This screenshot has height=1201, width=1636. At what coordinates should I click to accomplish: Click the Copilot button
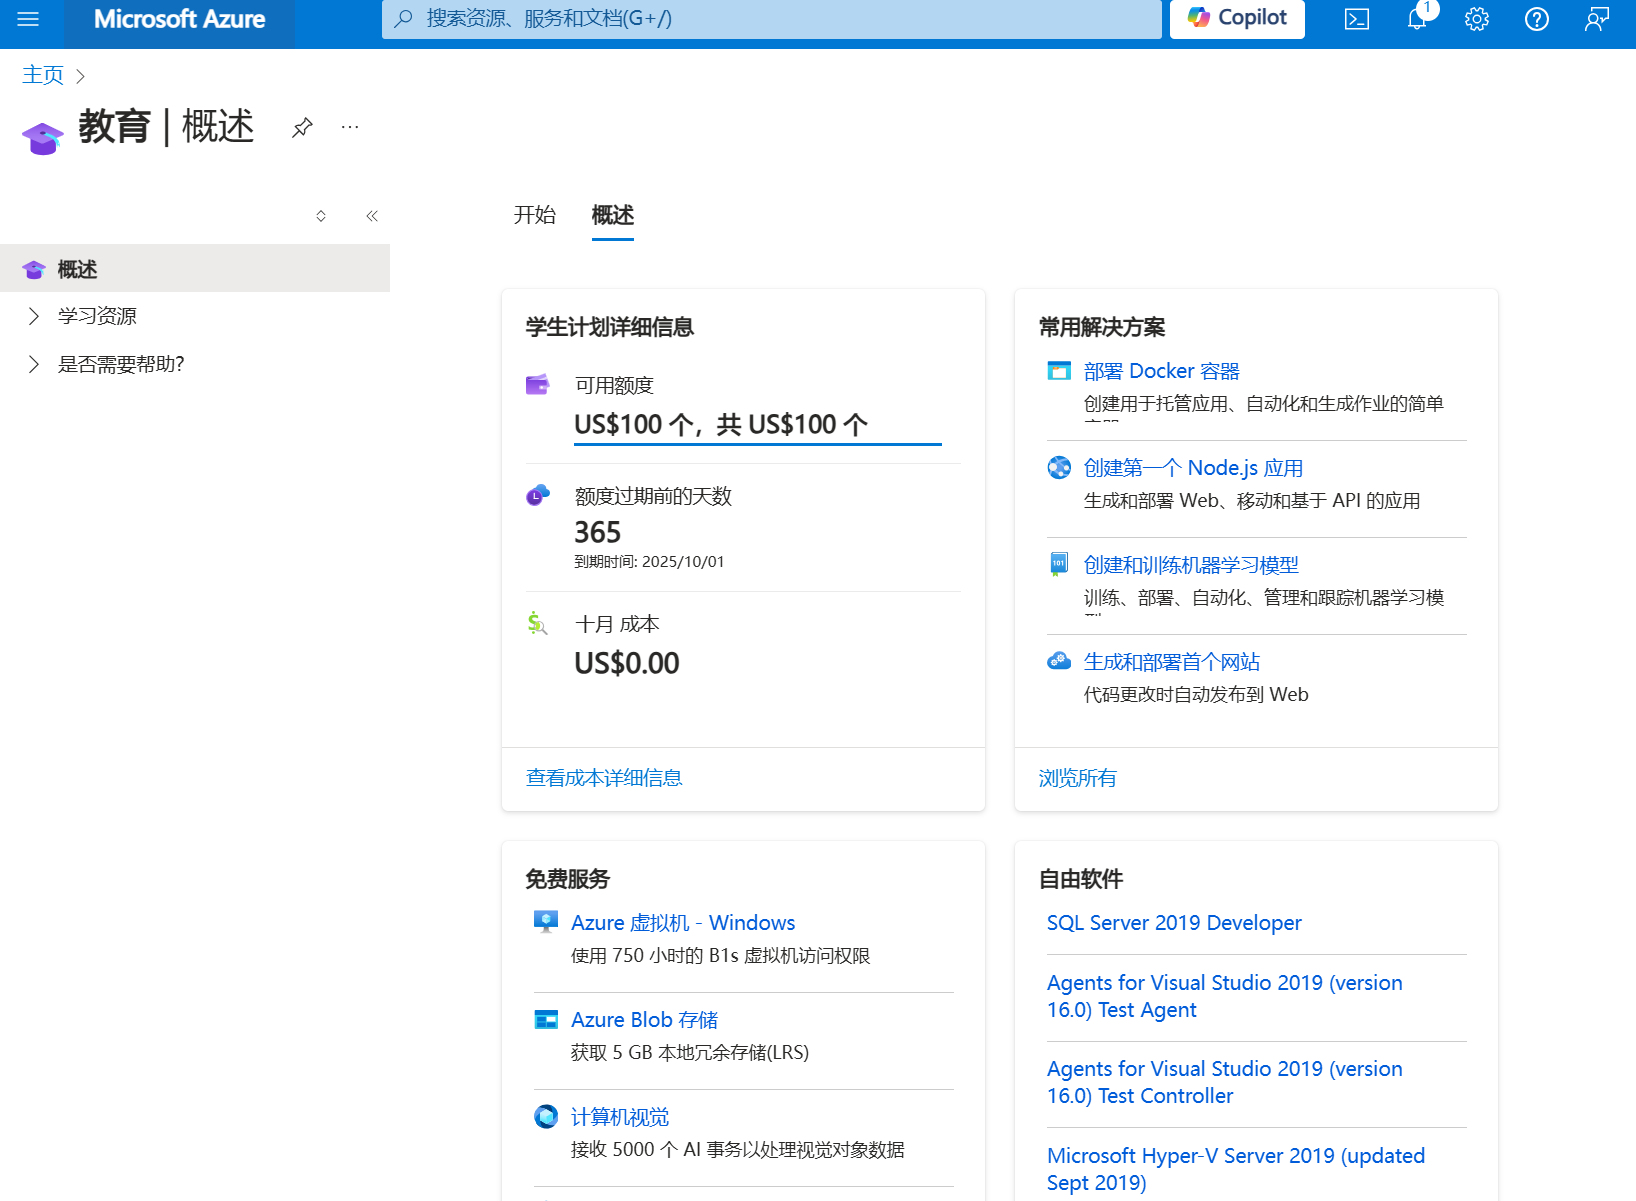(x=1237, y=18)
